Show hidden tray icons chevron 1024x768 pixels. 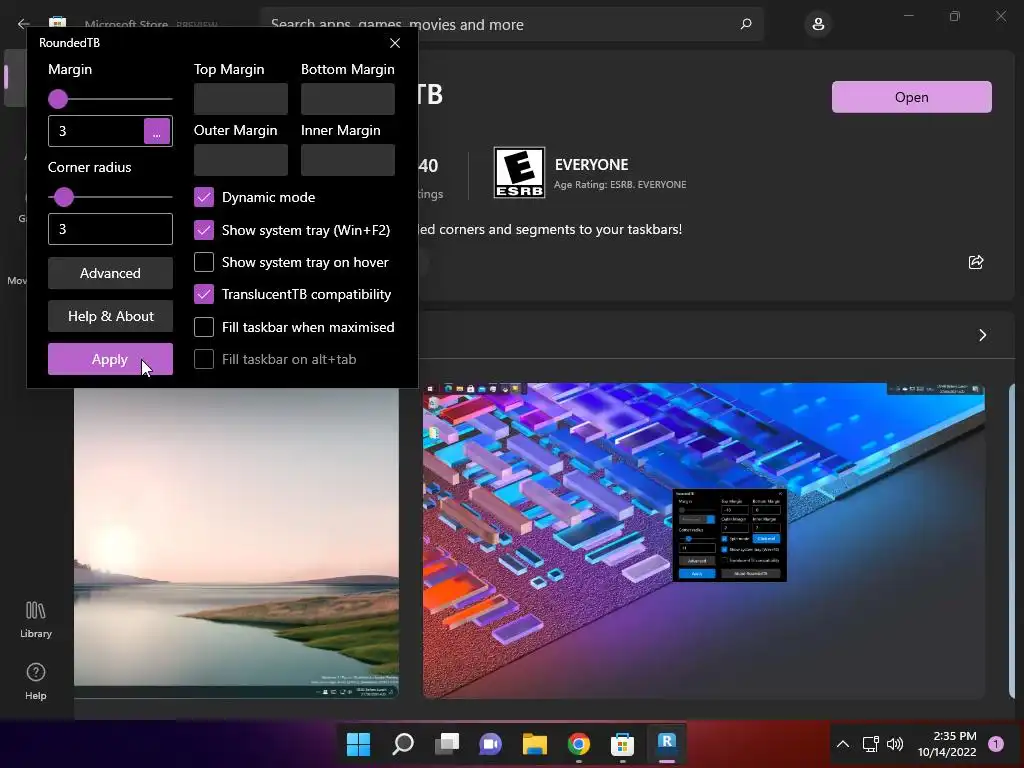pos(843,744)
